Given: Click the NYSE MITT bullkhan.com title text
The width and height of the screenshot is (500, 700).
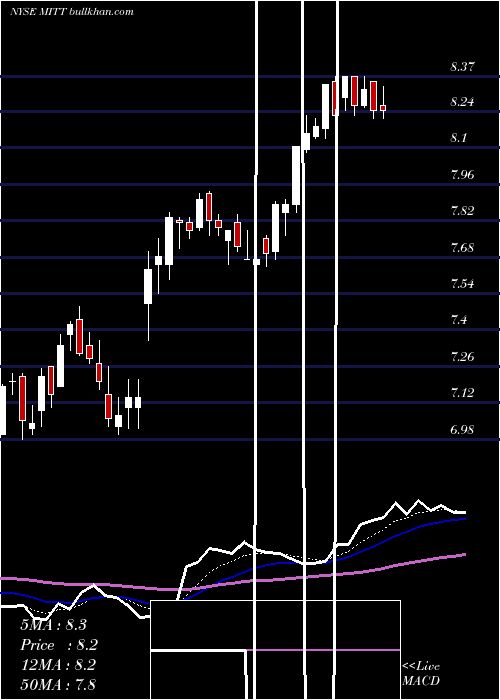Looking at the screenshot, I should [72, 12].
